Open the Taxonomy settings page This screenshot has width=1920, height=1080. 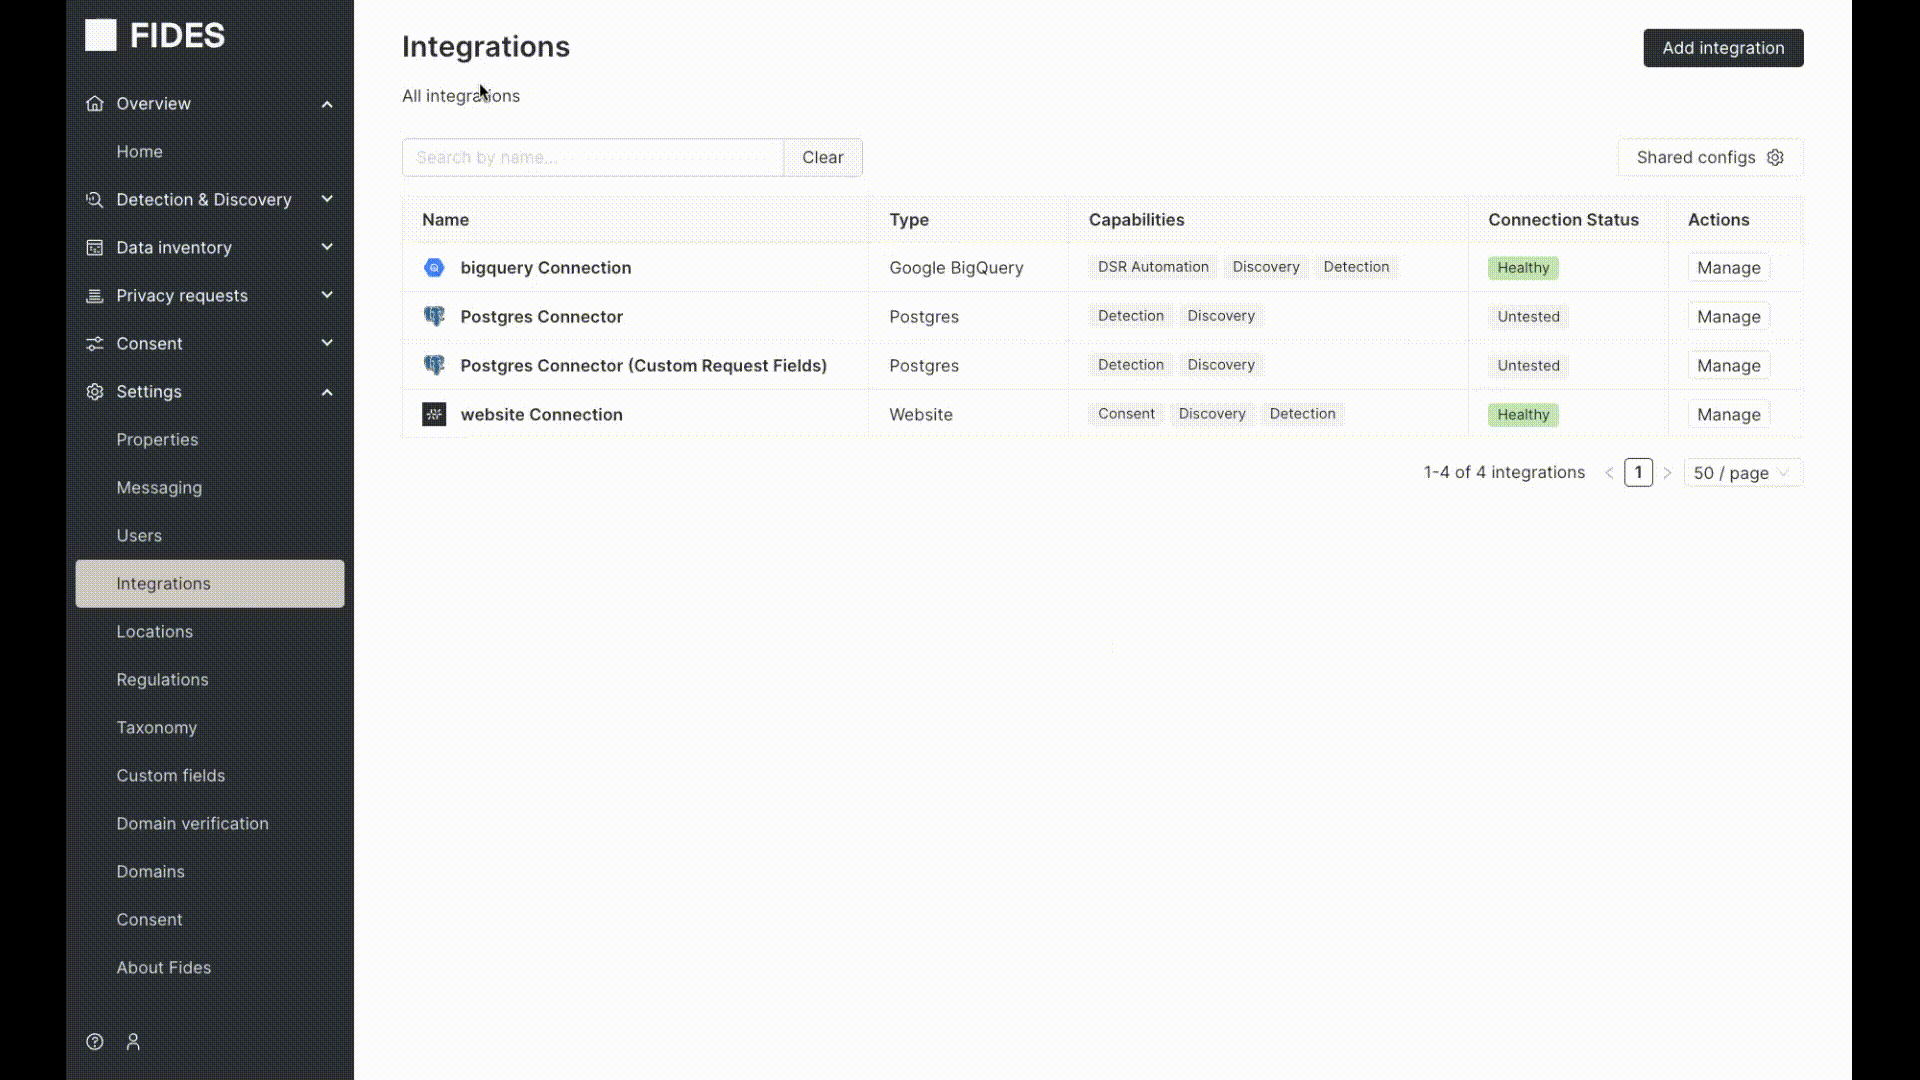157,728
